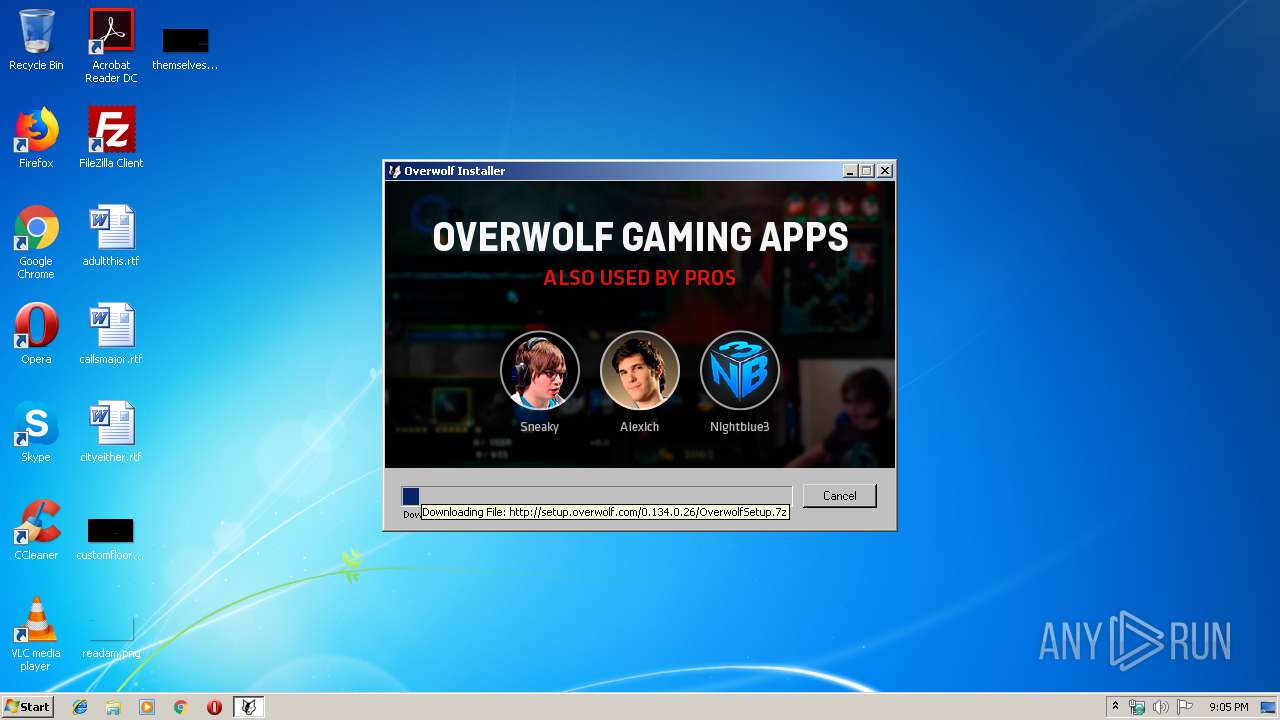The image size is (1280, 720).
Task: Click the Downloading File URL tooltip
Action: [x=605, y=512]
